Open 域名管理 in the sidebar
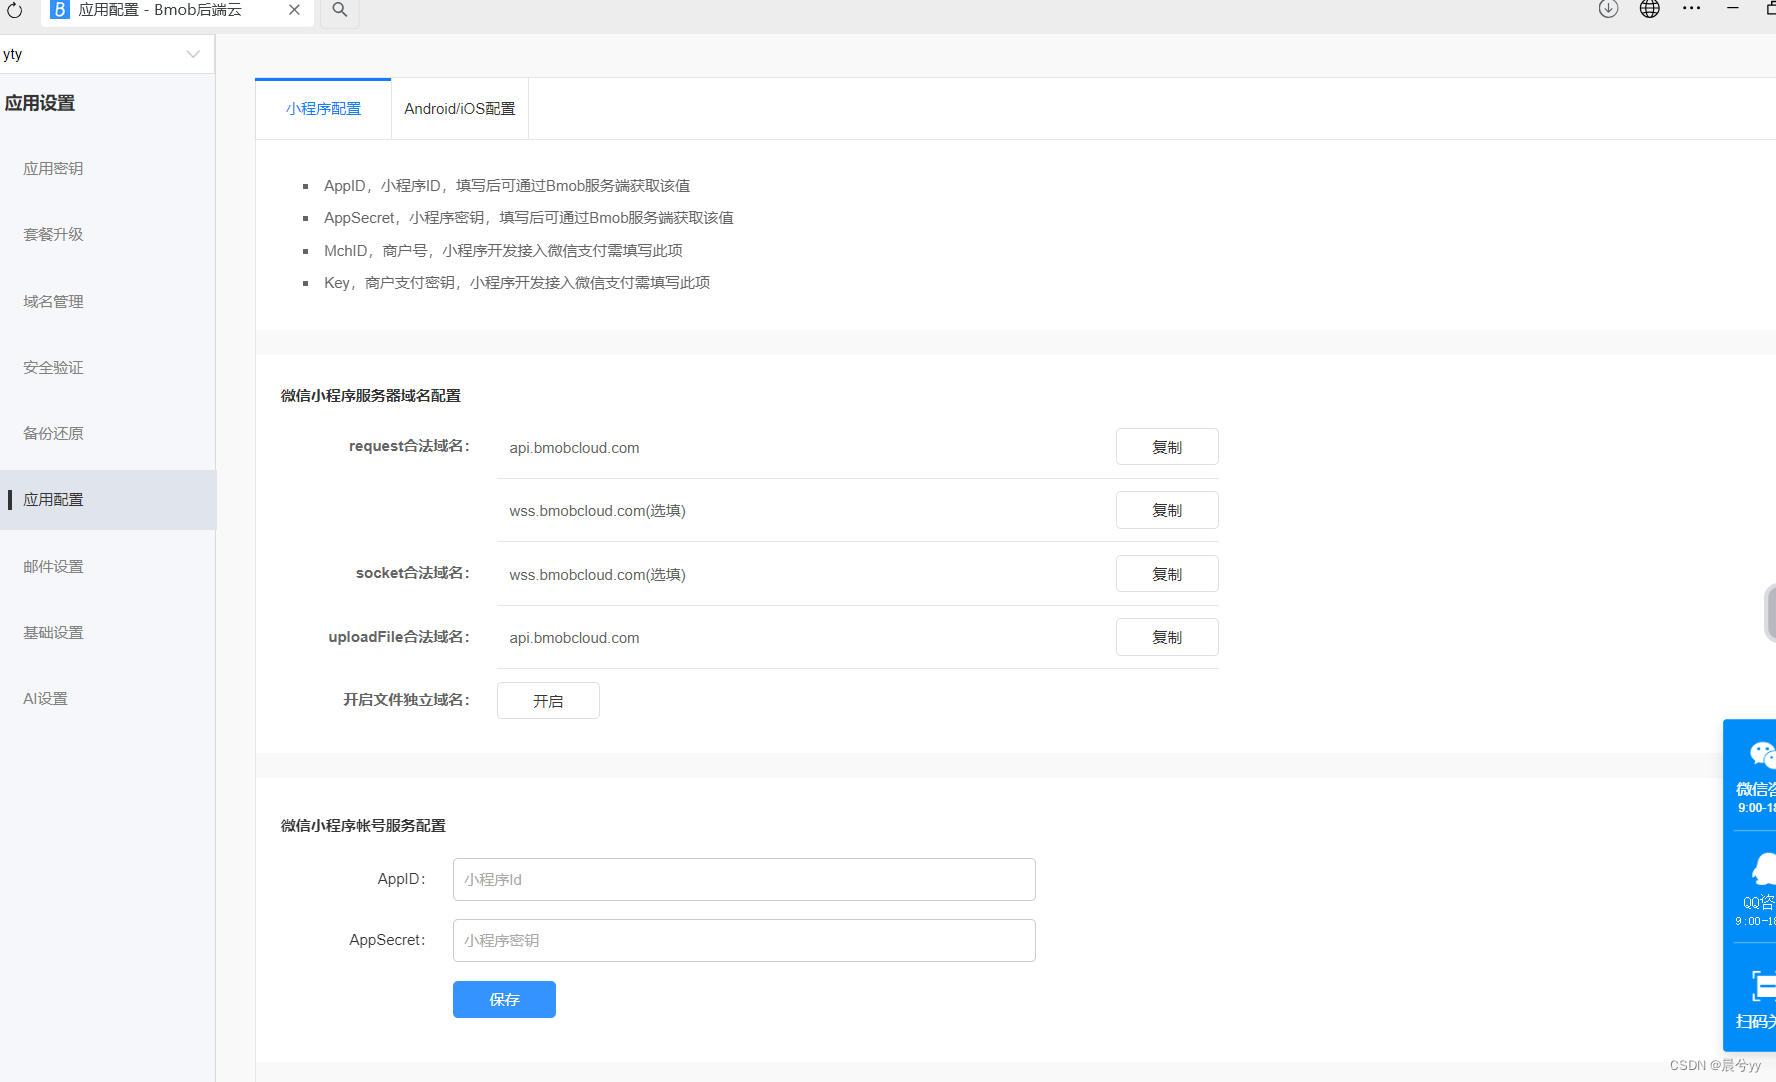 (x=53, y=302)
